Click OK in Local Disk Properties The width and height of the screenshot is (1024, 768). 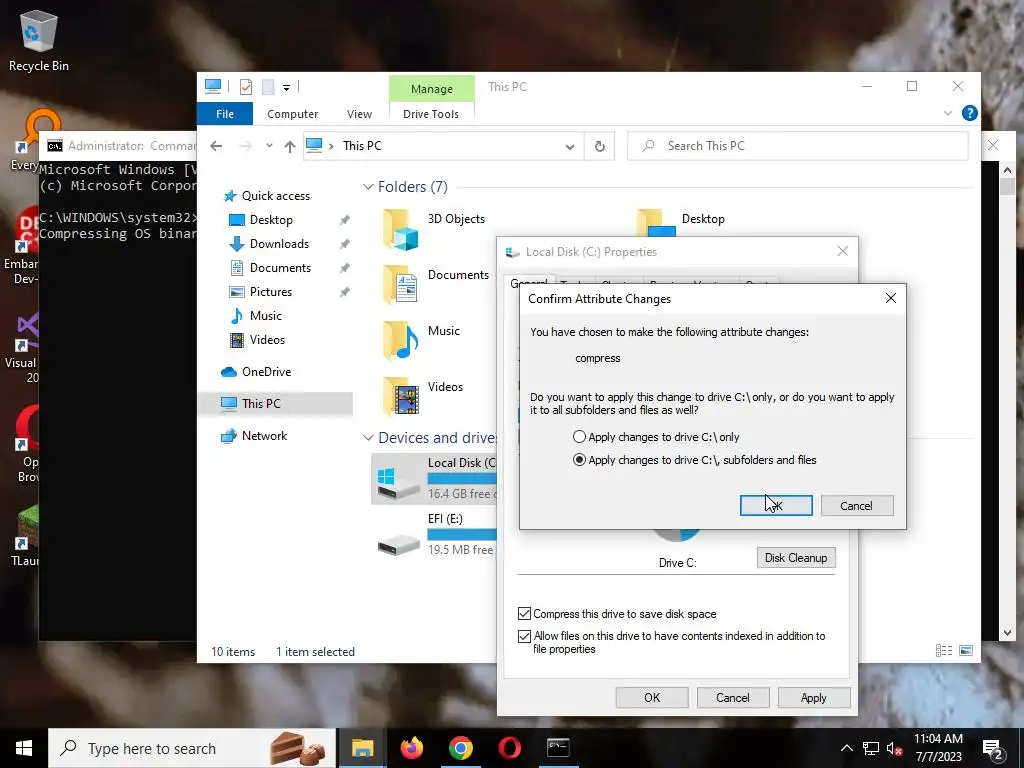tap(652, 697)
